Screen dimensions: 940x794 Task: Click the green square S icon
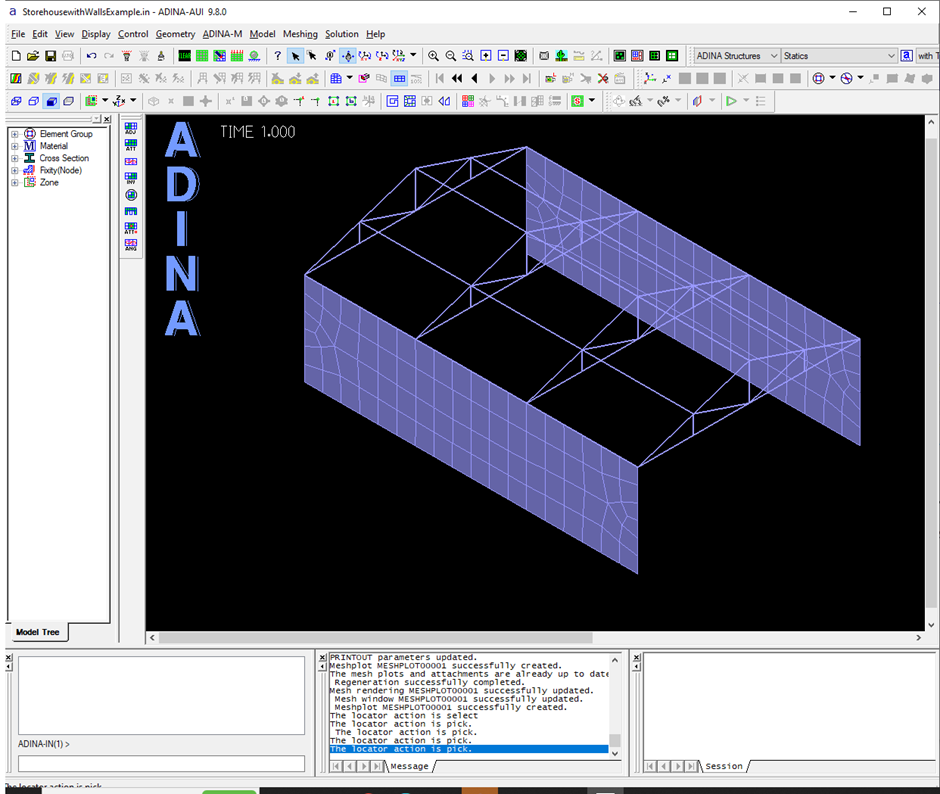(x=577, y=101)
